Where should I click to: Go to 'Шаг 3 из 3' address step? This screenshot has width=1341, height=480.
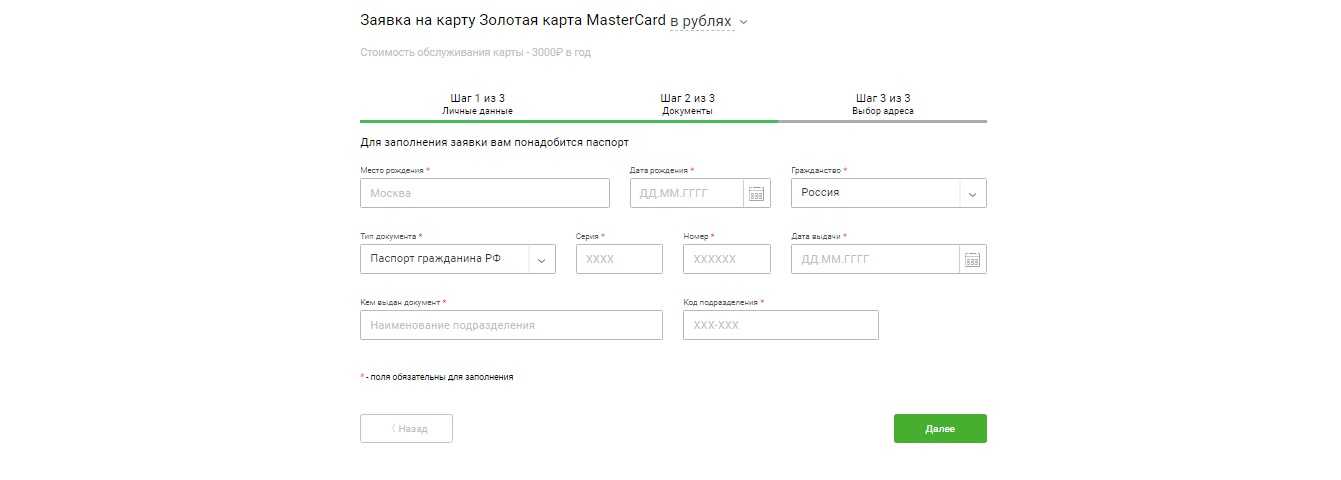(x=882, y=104)
